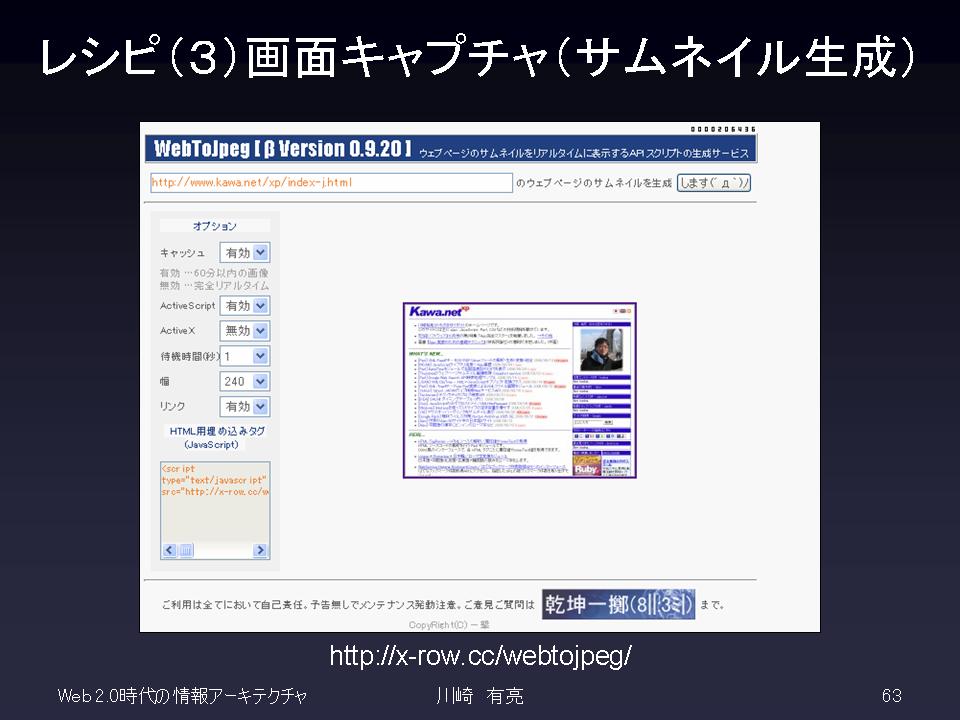Click the embed code scrollbar right arrow
This screenshot has width=960, height=720.
coord(260,551)
